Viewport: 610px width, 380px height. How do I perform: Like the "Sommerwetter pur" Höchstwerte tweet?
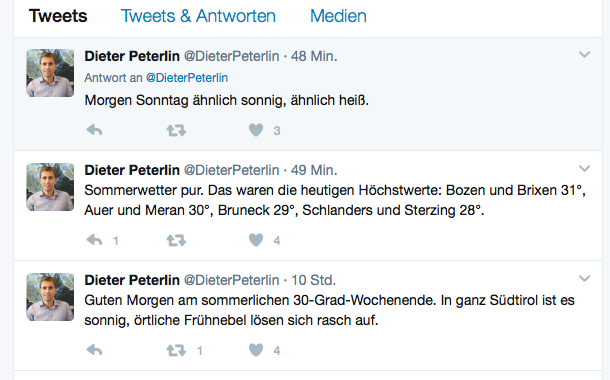pyautogui.click(x=256, y=240)
